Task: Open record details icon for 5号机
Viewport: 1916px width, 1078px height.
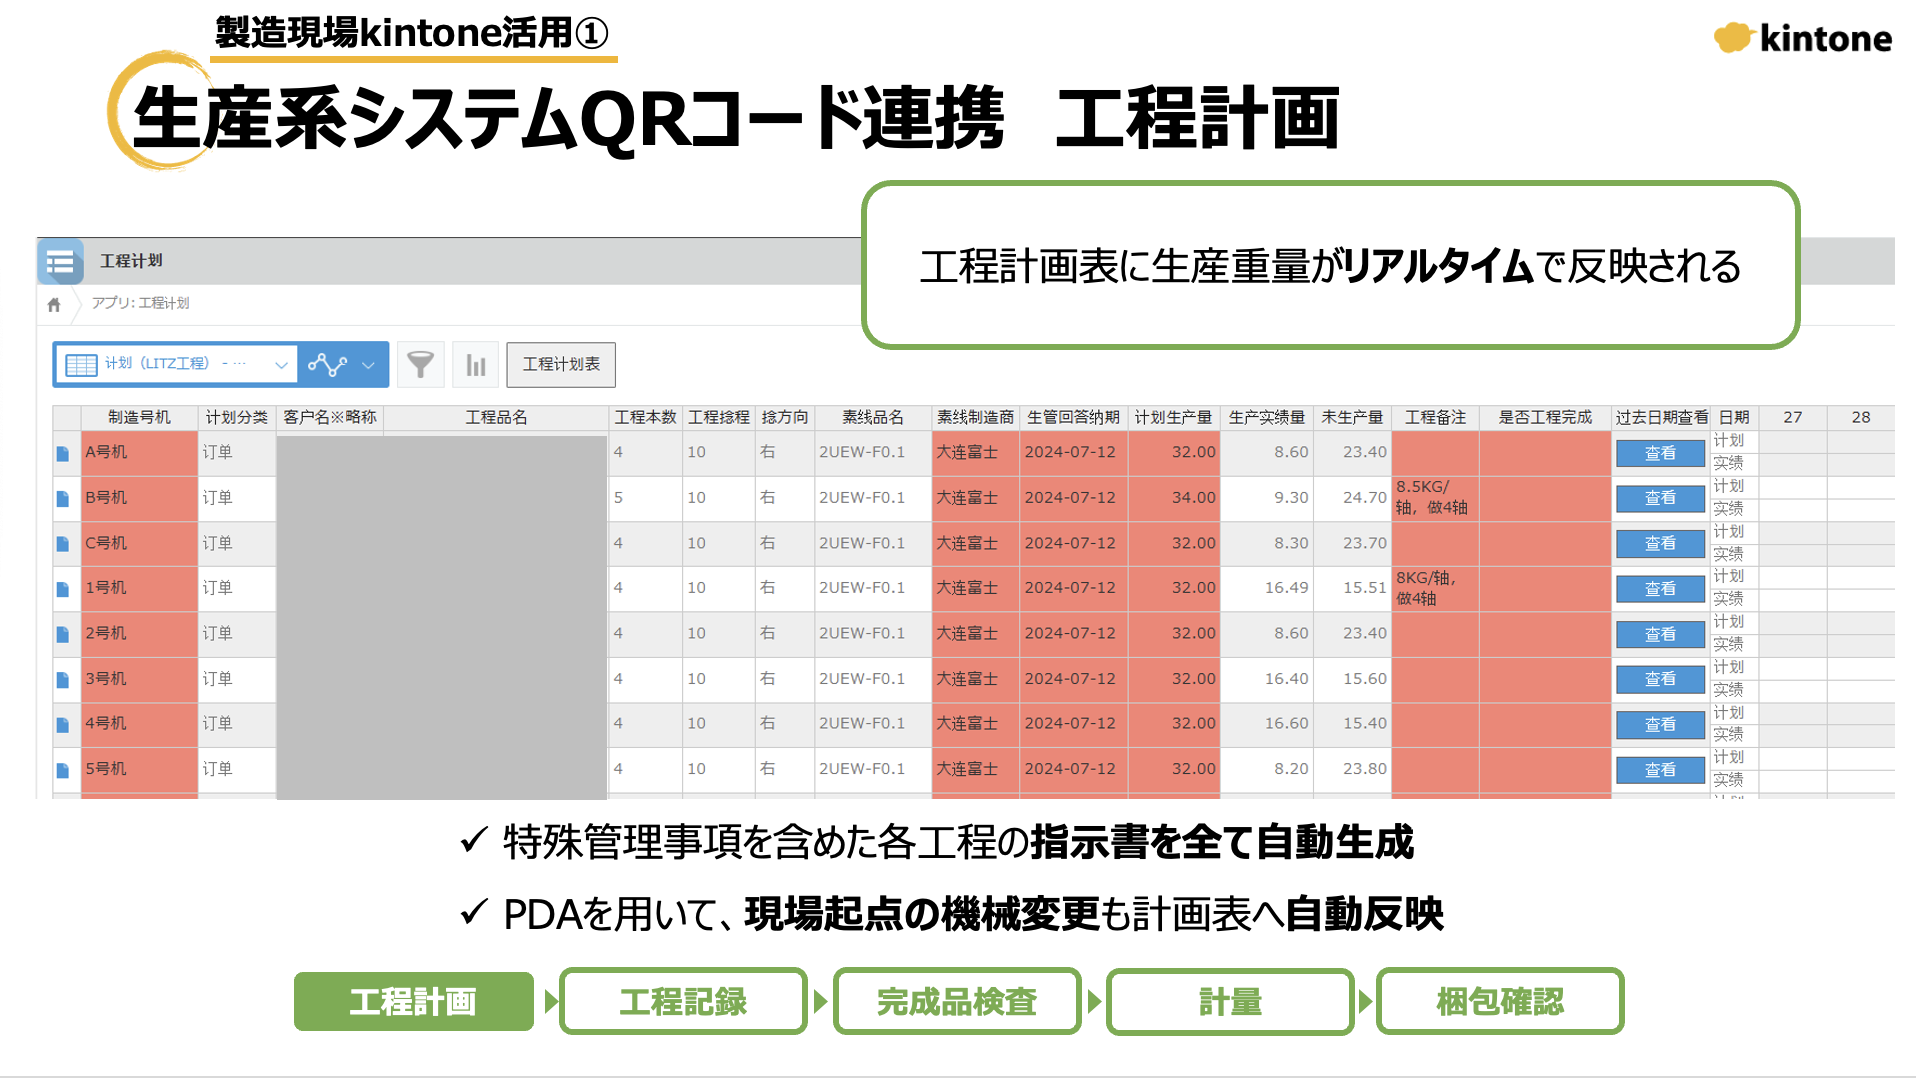Action: coord(63,771)
